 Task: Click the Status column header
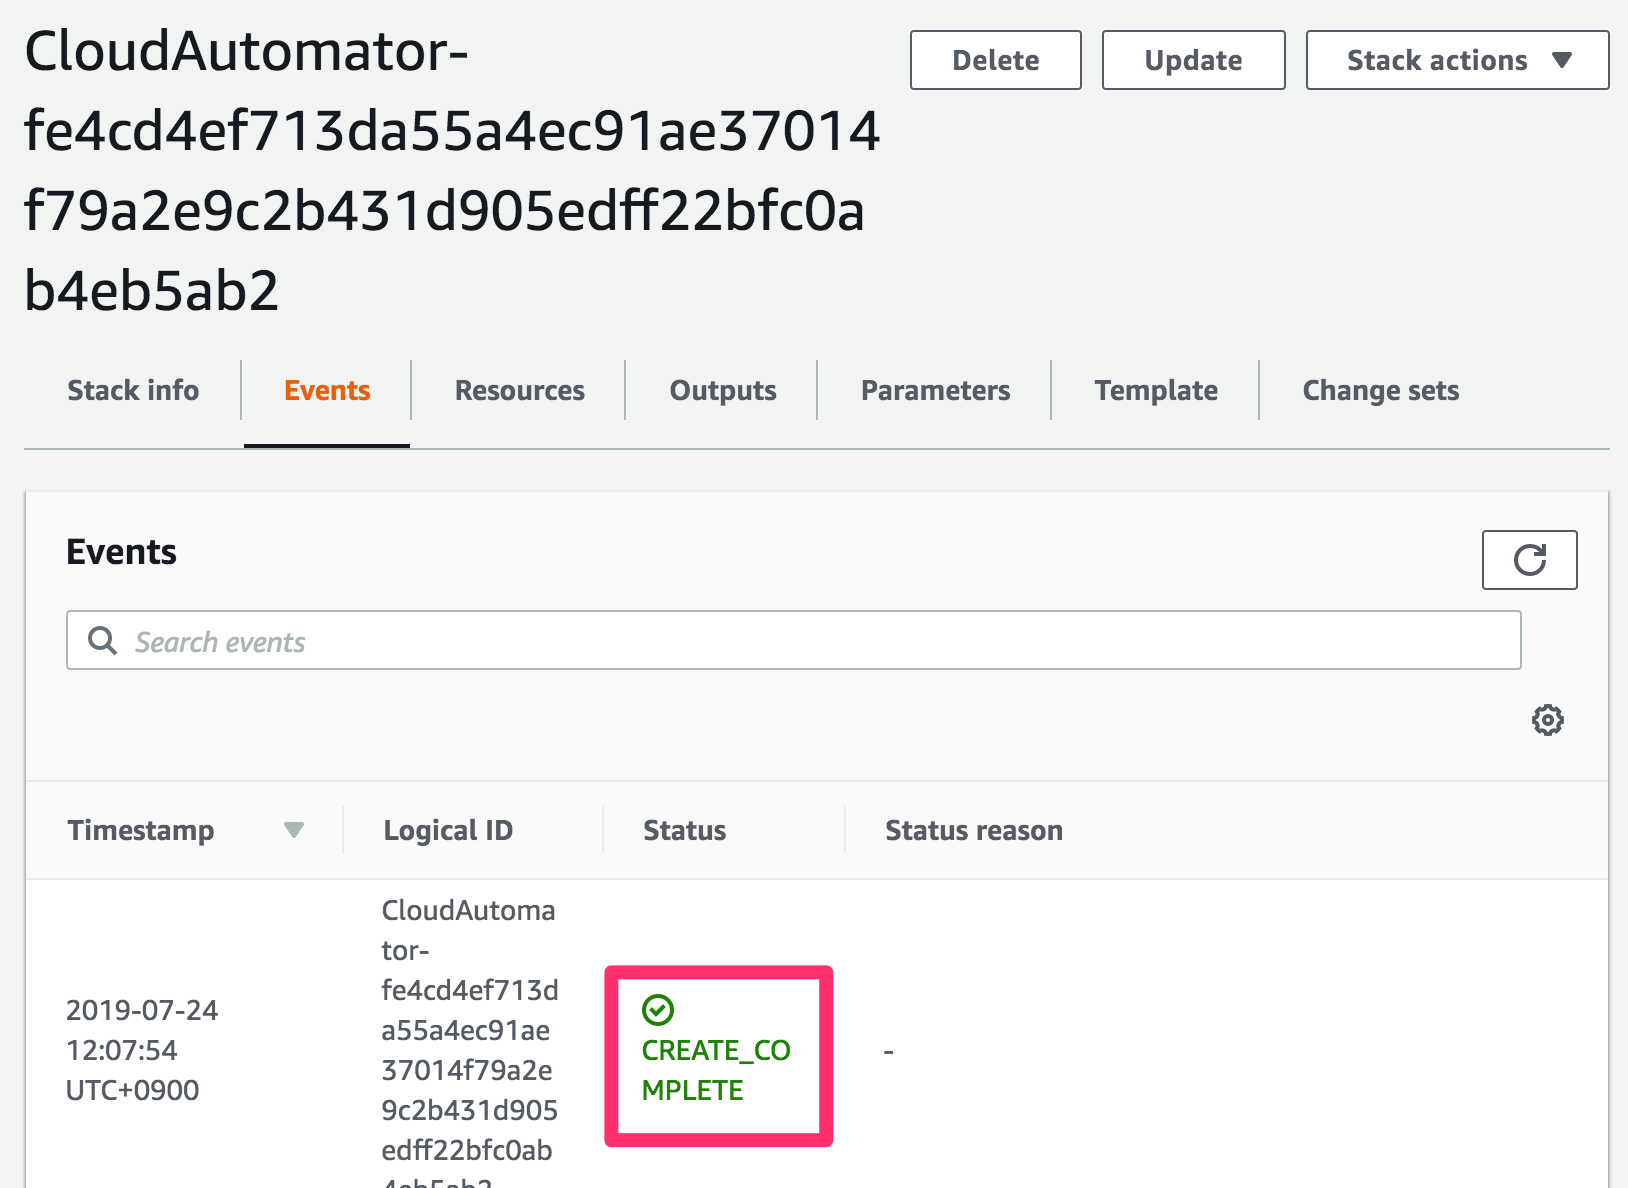point(684,830)
